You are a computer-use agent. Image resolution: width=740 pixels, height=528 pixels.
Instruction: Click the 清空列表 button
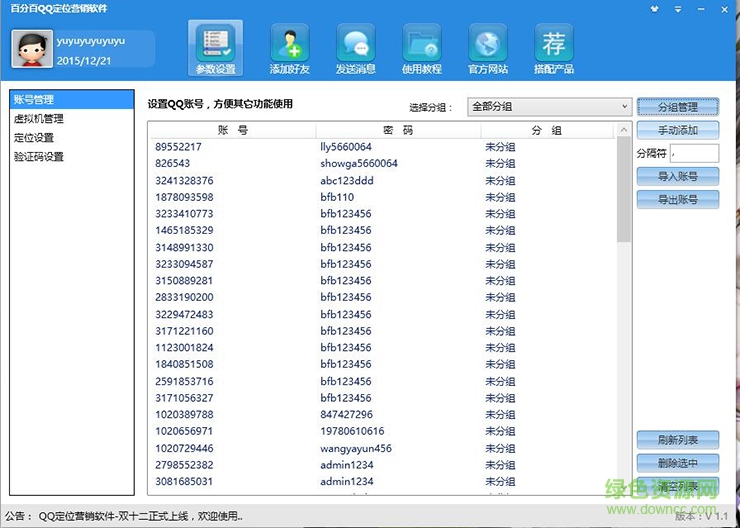point(678,486)
